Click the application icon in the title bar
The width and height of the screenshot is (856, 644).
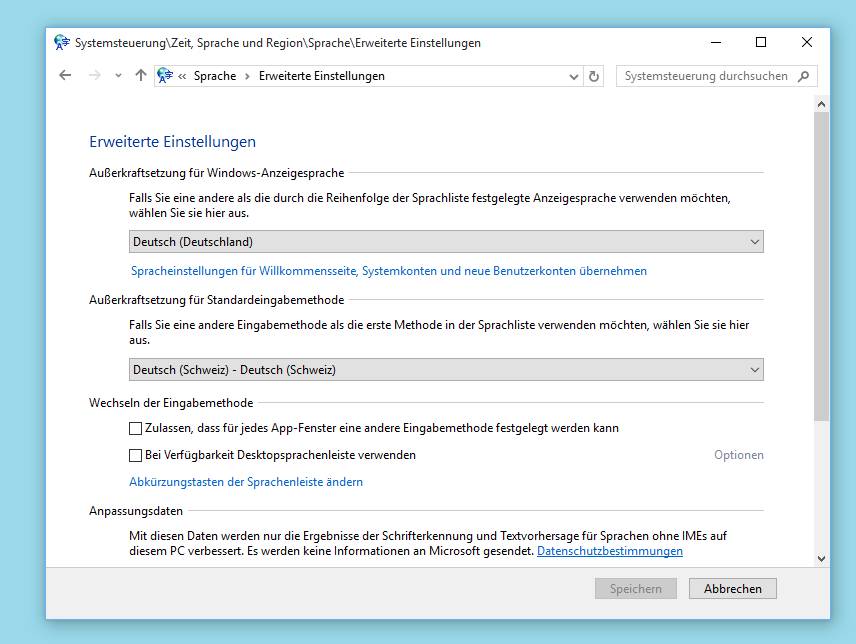61,42
